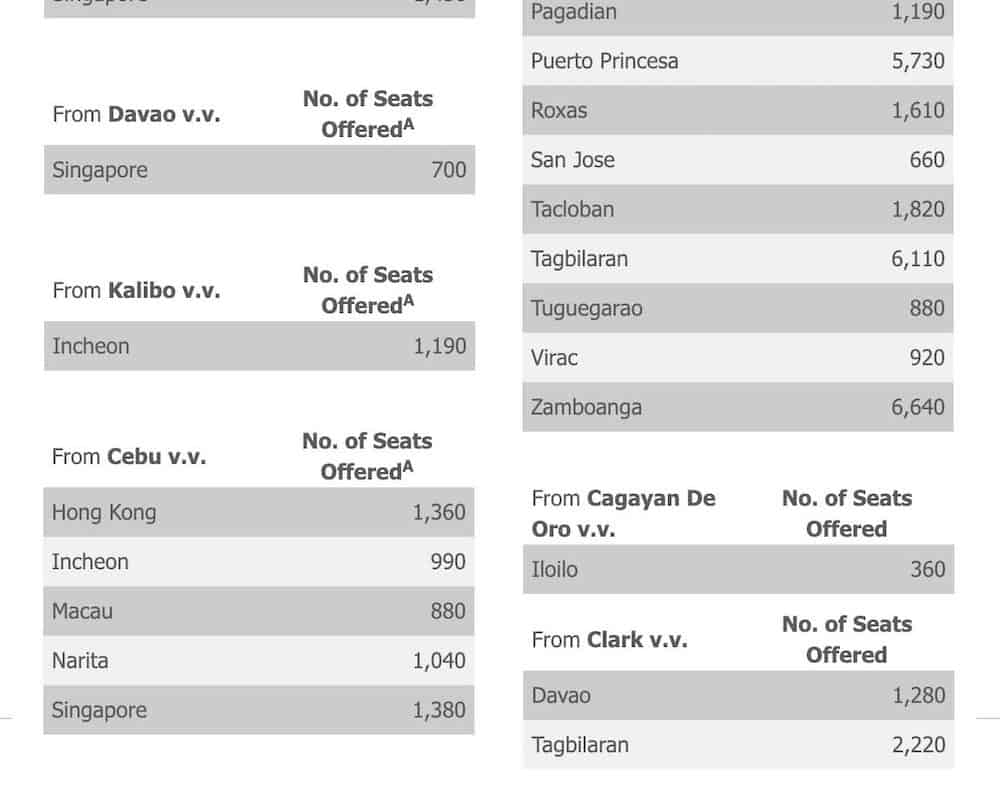Viewport: 1000px width, 800px height.
Task: Select Tagbilaran row showing 6,110 seats
Action: (737, 259)
